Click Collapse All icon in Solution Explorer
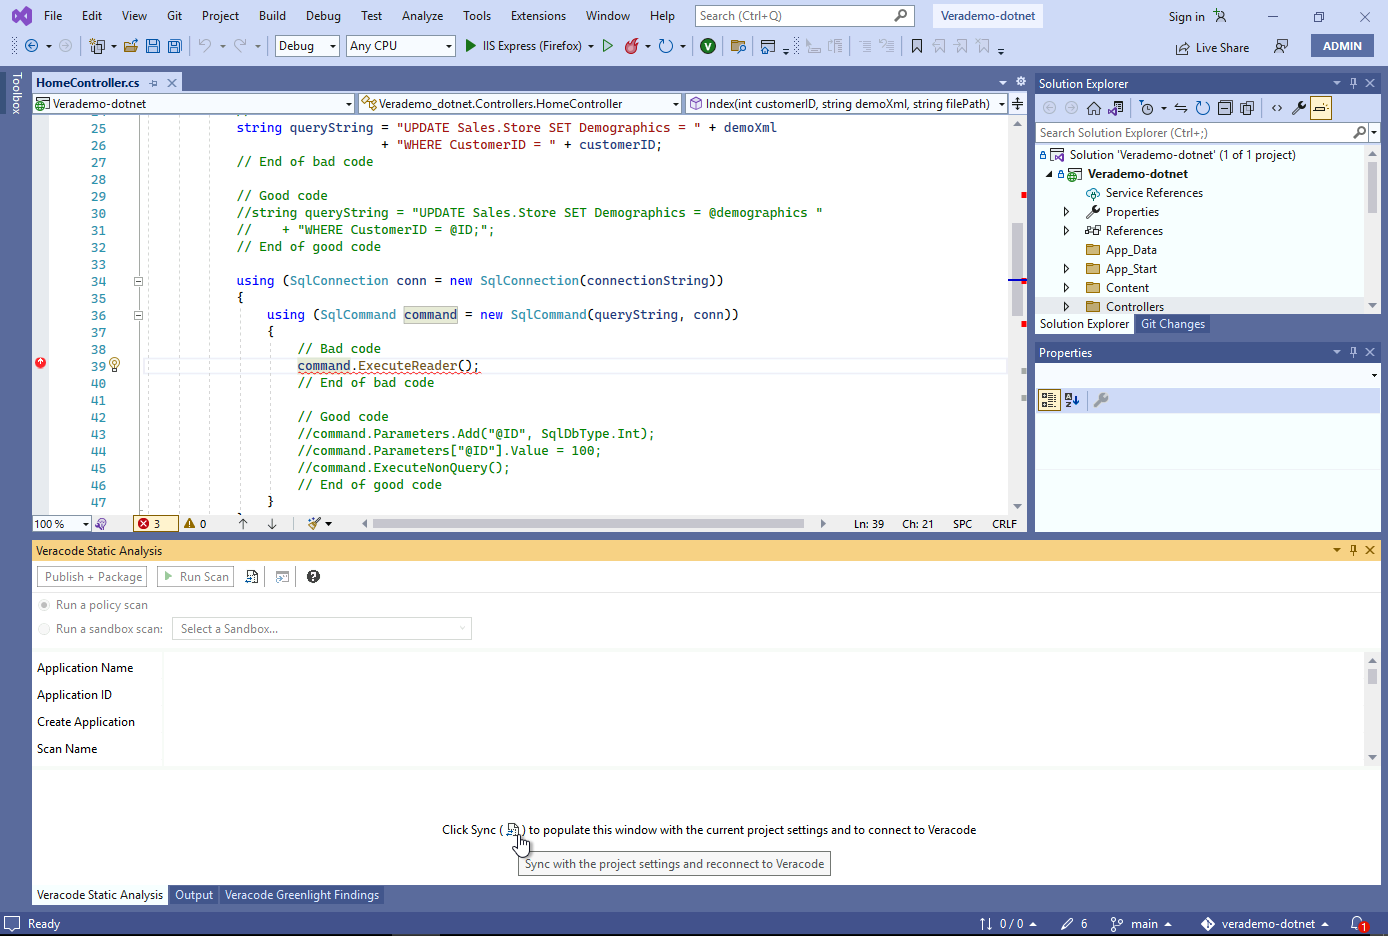Viewport: 1388px width, 936px height. coord(1225,108)
